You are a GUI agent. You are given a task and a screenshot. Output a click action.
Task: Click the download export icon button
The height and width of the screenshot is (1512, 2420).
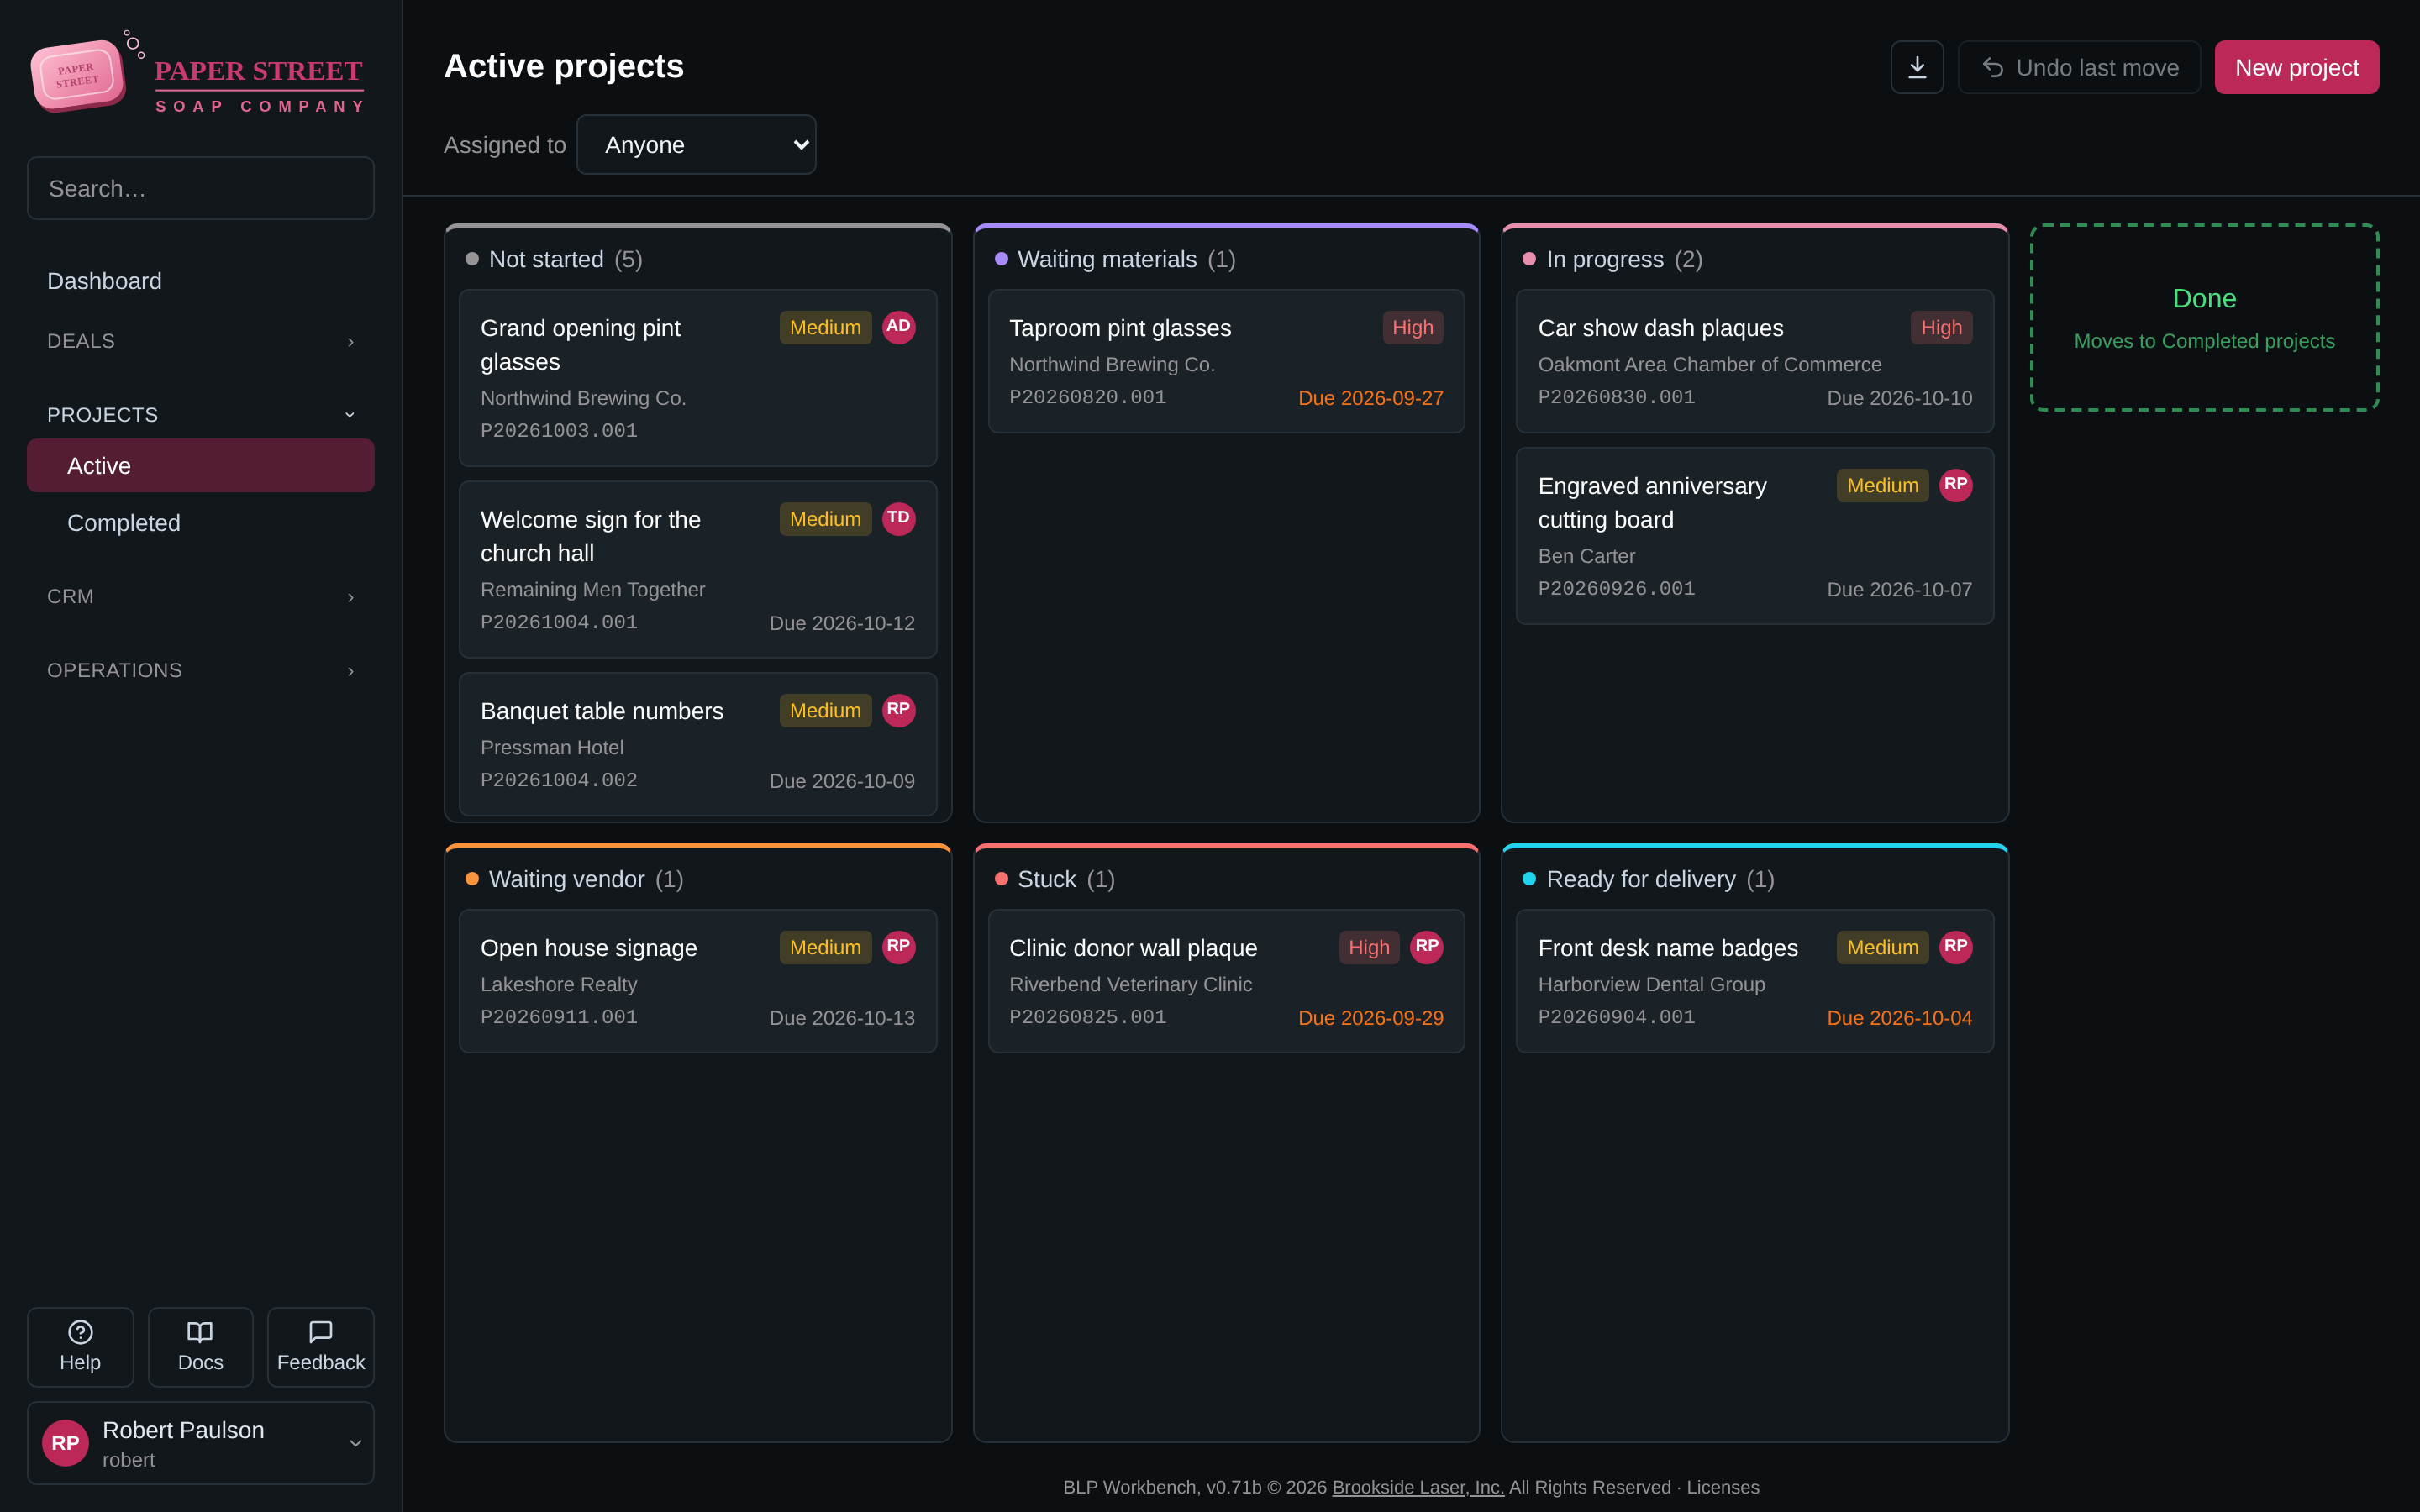coord(1916,67)
